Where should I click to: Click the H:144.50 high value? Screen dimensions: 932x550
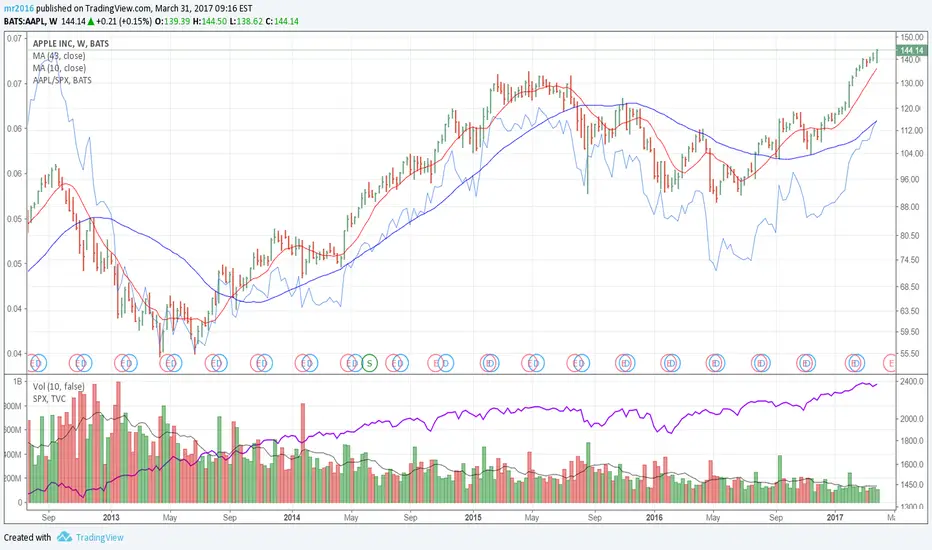[x=210, y=21]
